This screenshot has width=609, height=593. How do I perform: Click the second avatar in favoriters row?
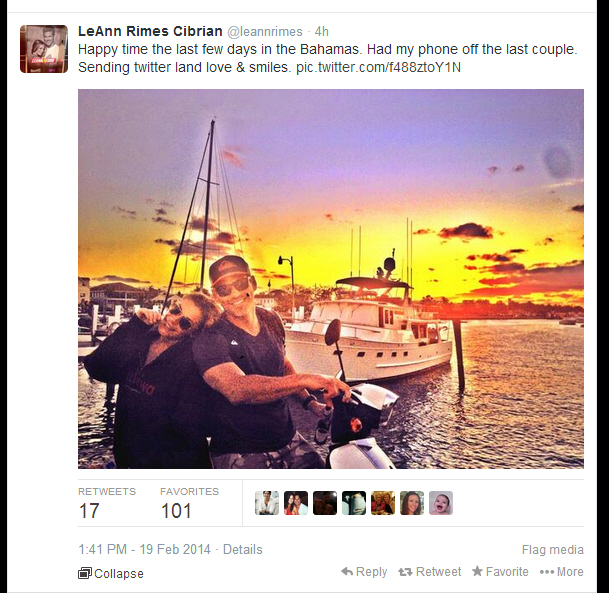[296, 503]
